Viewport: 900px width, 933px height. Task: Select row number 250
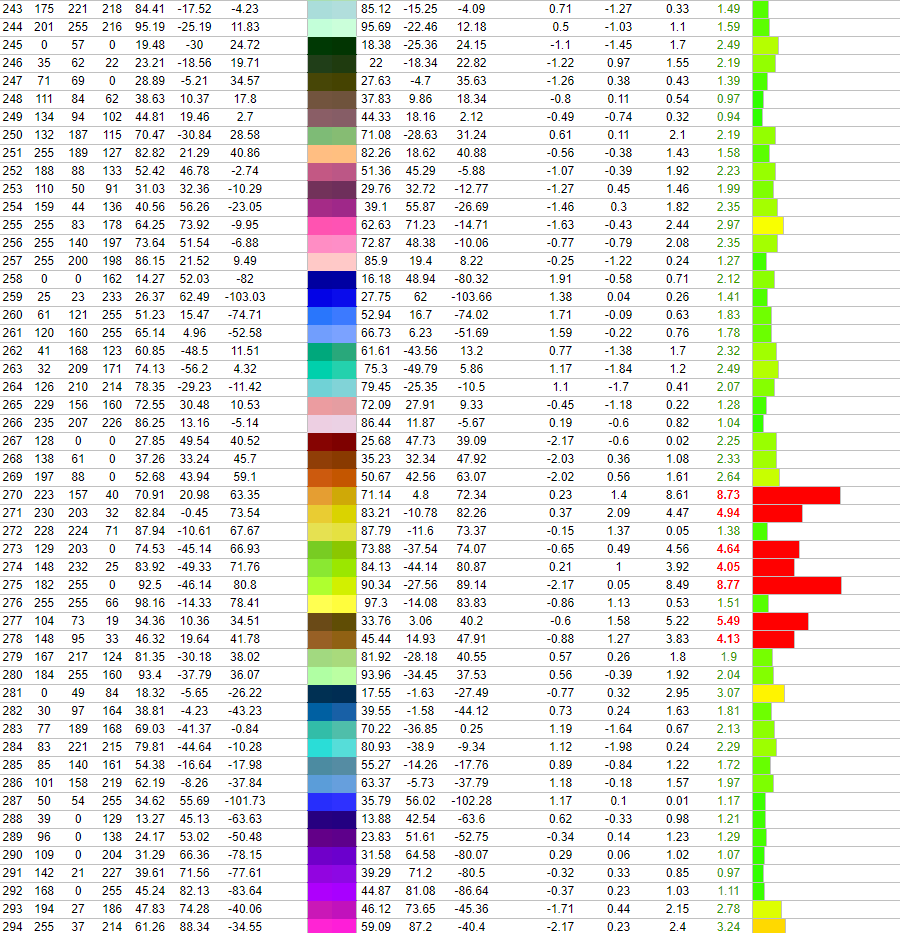(x=12, y=135)
